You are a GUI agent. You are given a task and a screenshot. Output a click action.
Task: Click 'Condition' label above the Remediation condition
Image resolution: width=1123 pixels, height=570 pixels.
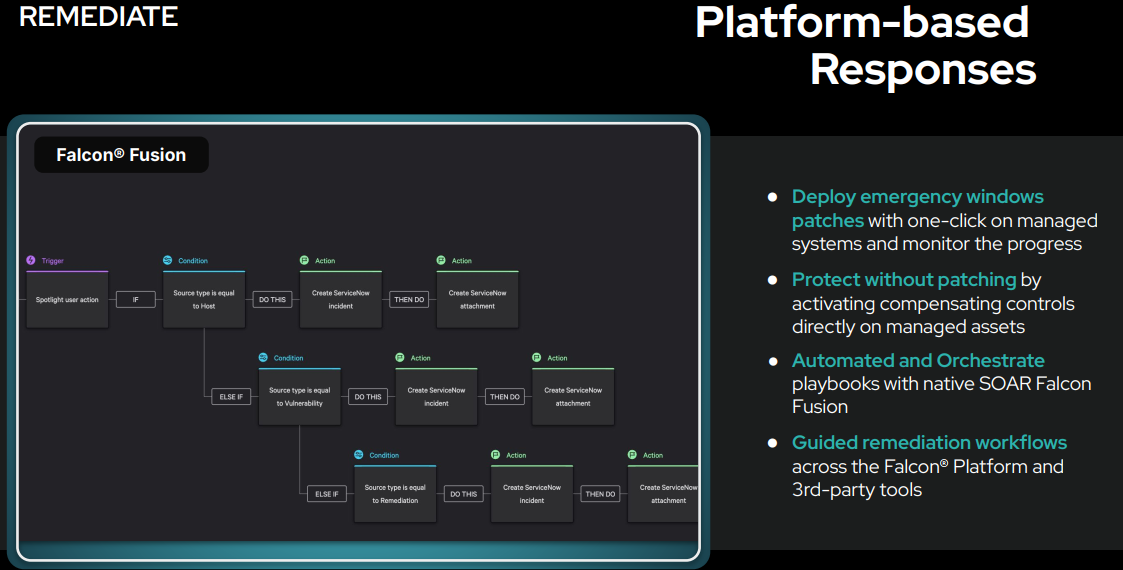pos(385,455)
